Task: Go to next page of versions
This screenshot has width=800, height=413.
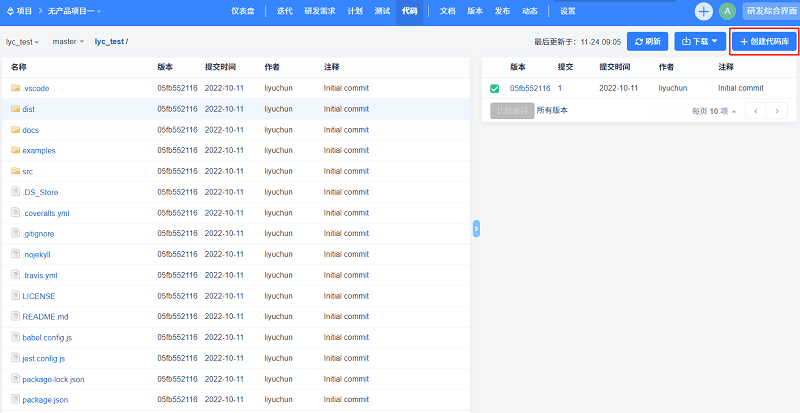Action: 777,110
